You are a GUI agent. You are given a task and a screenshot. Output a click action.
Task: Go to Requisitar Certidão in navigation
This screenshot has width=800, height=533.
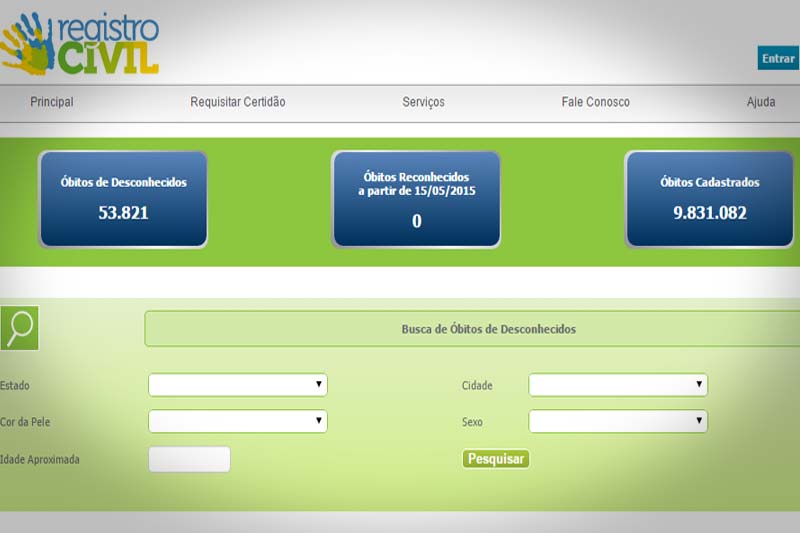(237, 102)
